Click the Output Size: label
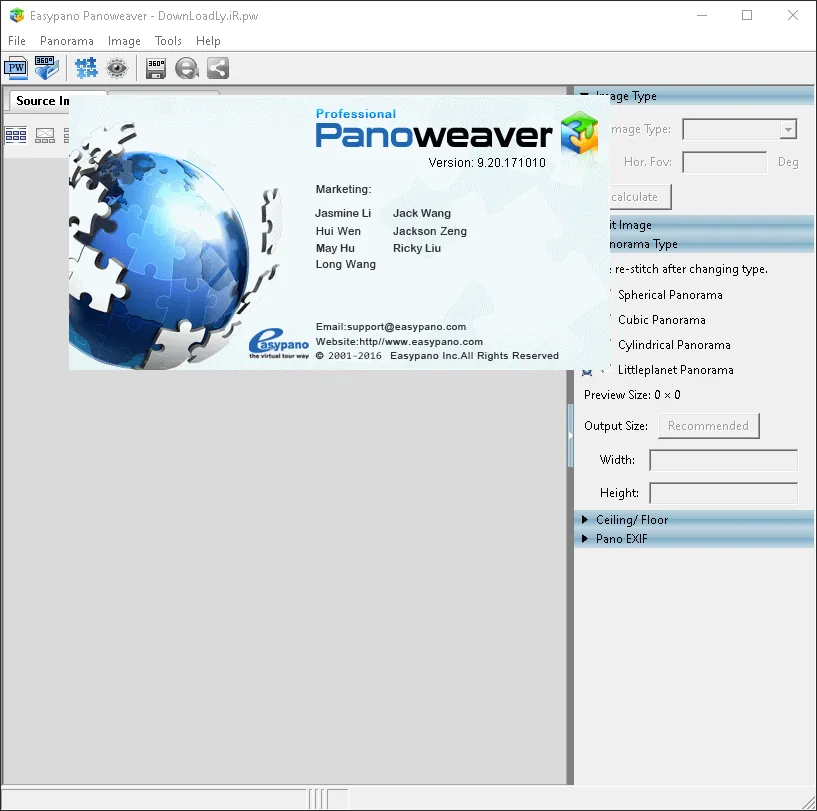 pyautogui.click(x=616, y=426)
